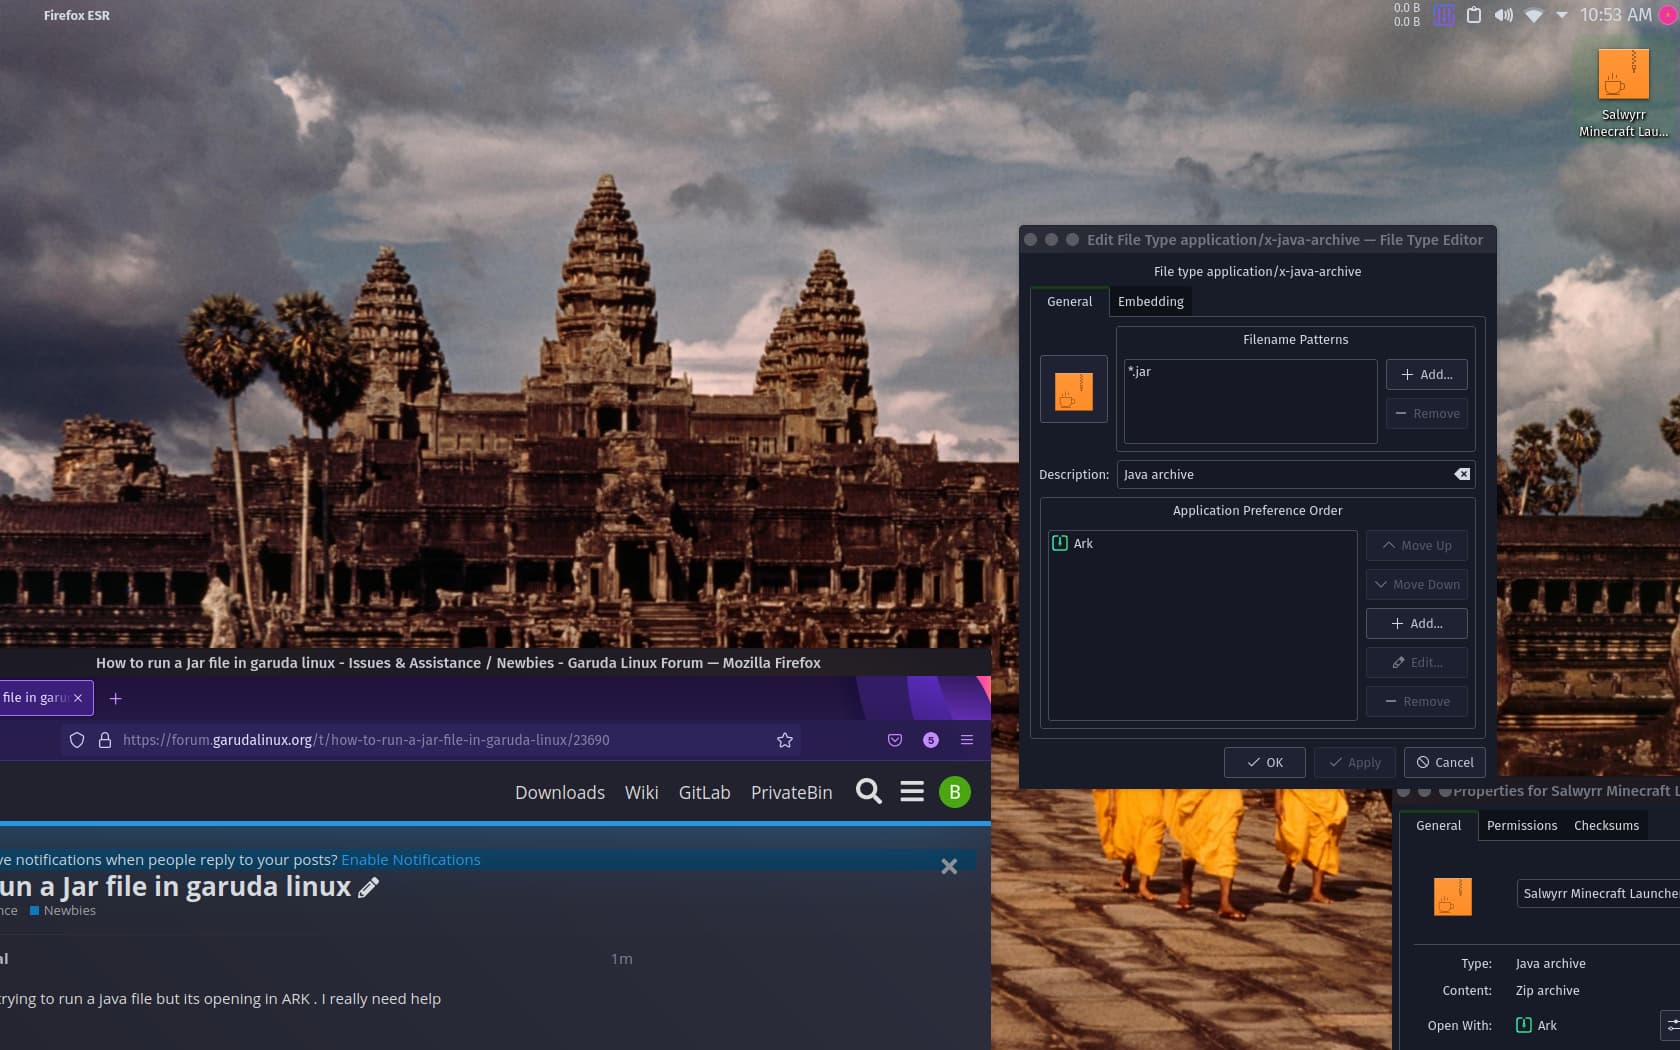
Task: Click the Apply button
Action: 1355,762
